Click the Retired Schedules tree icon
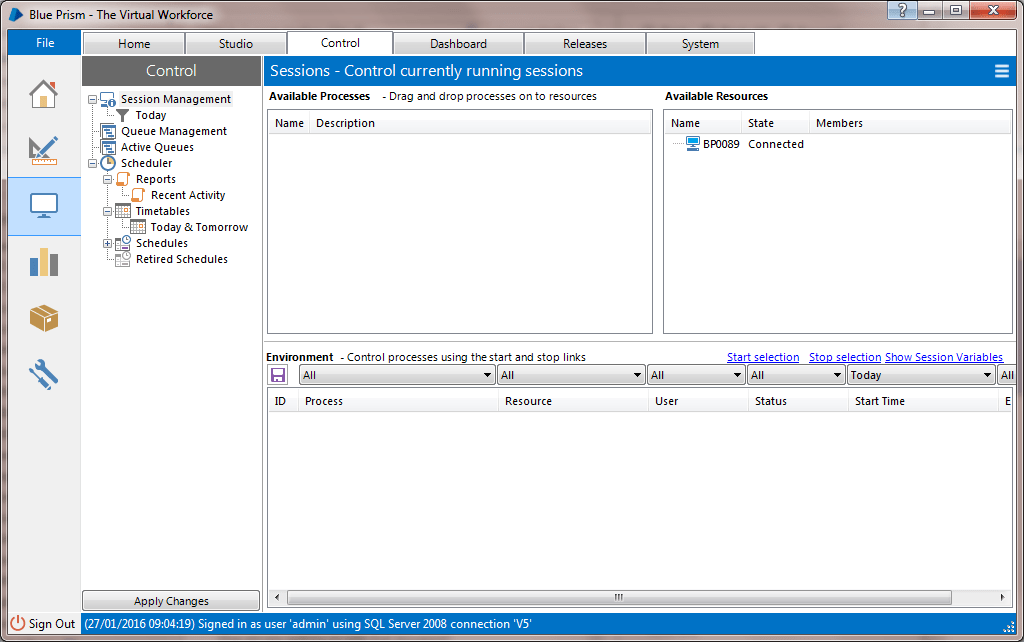Image resolution: width=1024 pixels, height=642 pixels. tap(123, 259)
